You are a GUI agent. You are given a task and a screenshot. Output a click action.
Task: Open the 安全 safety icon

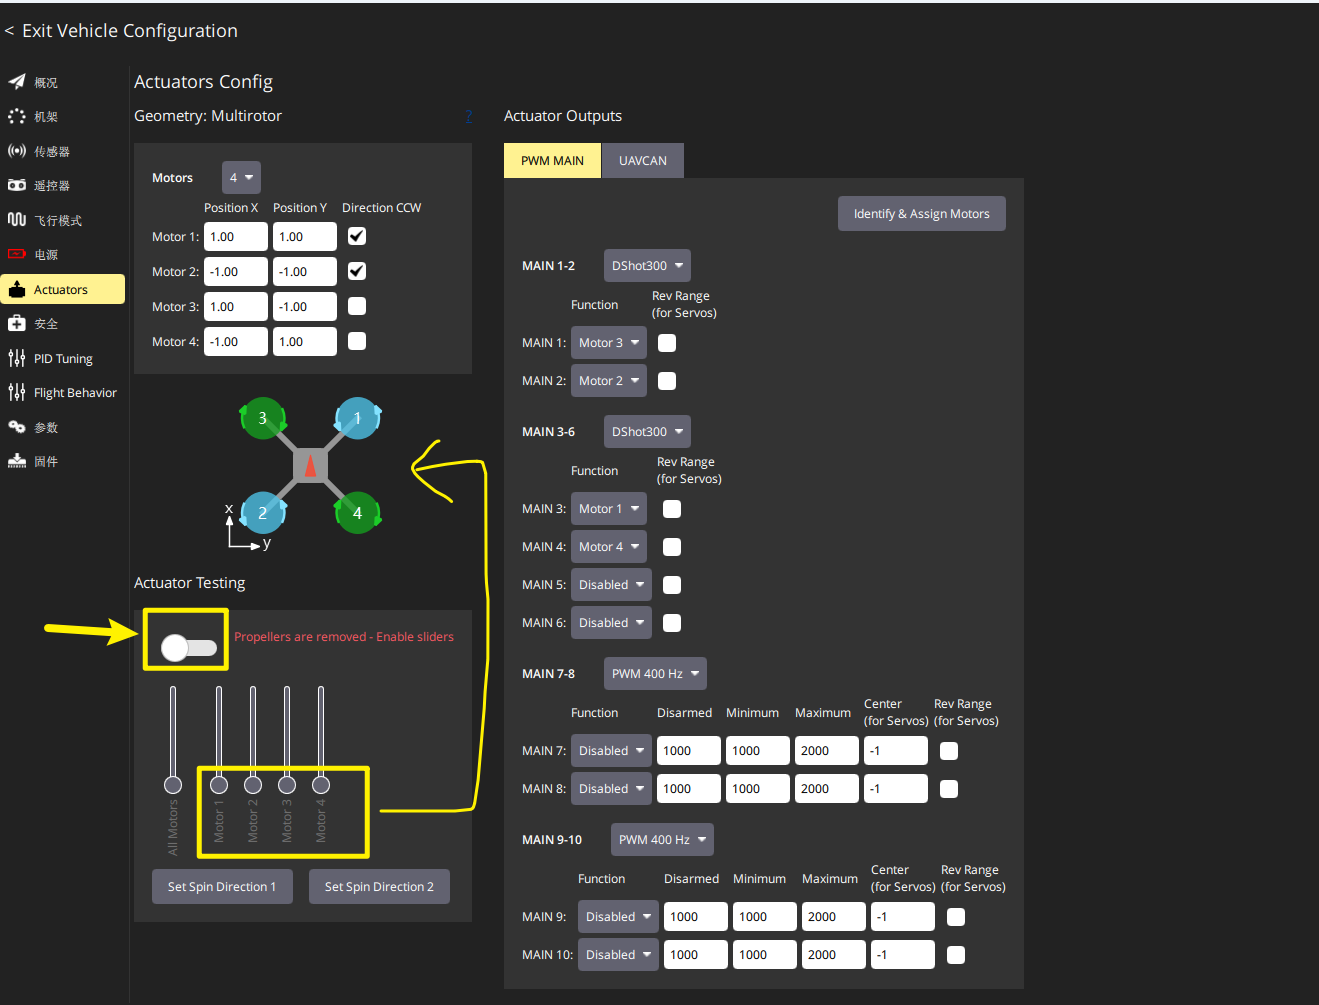[x=17, y=323]
